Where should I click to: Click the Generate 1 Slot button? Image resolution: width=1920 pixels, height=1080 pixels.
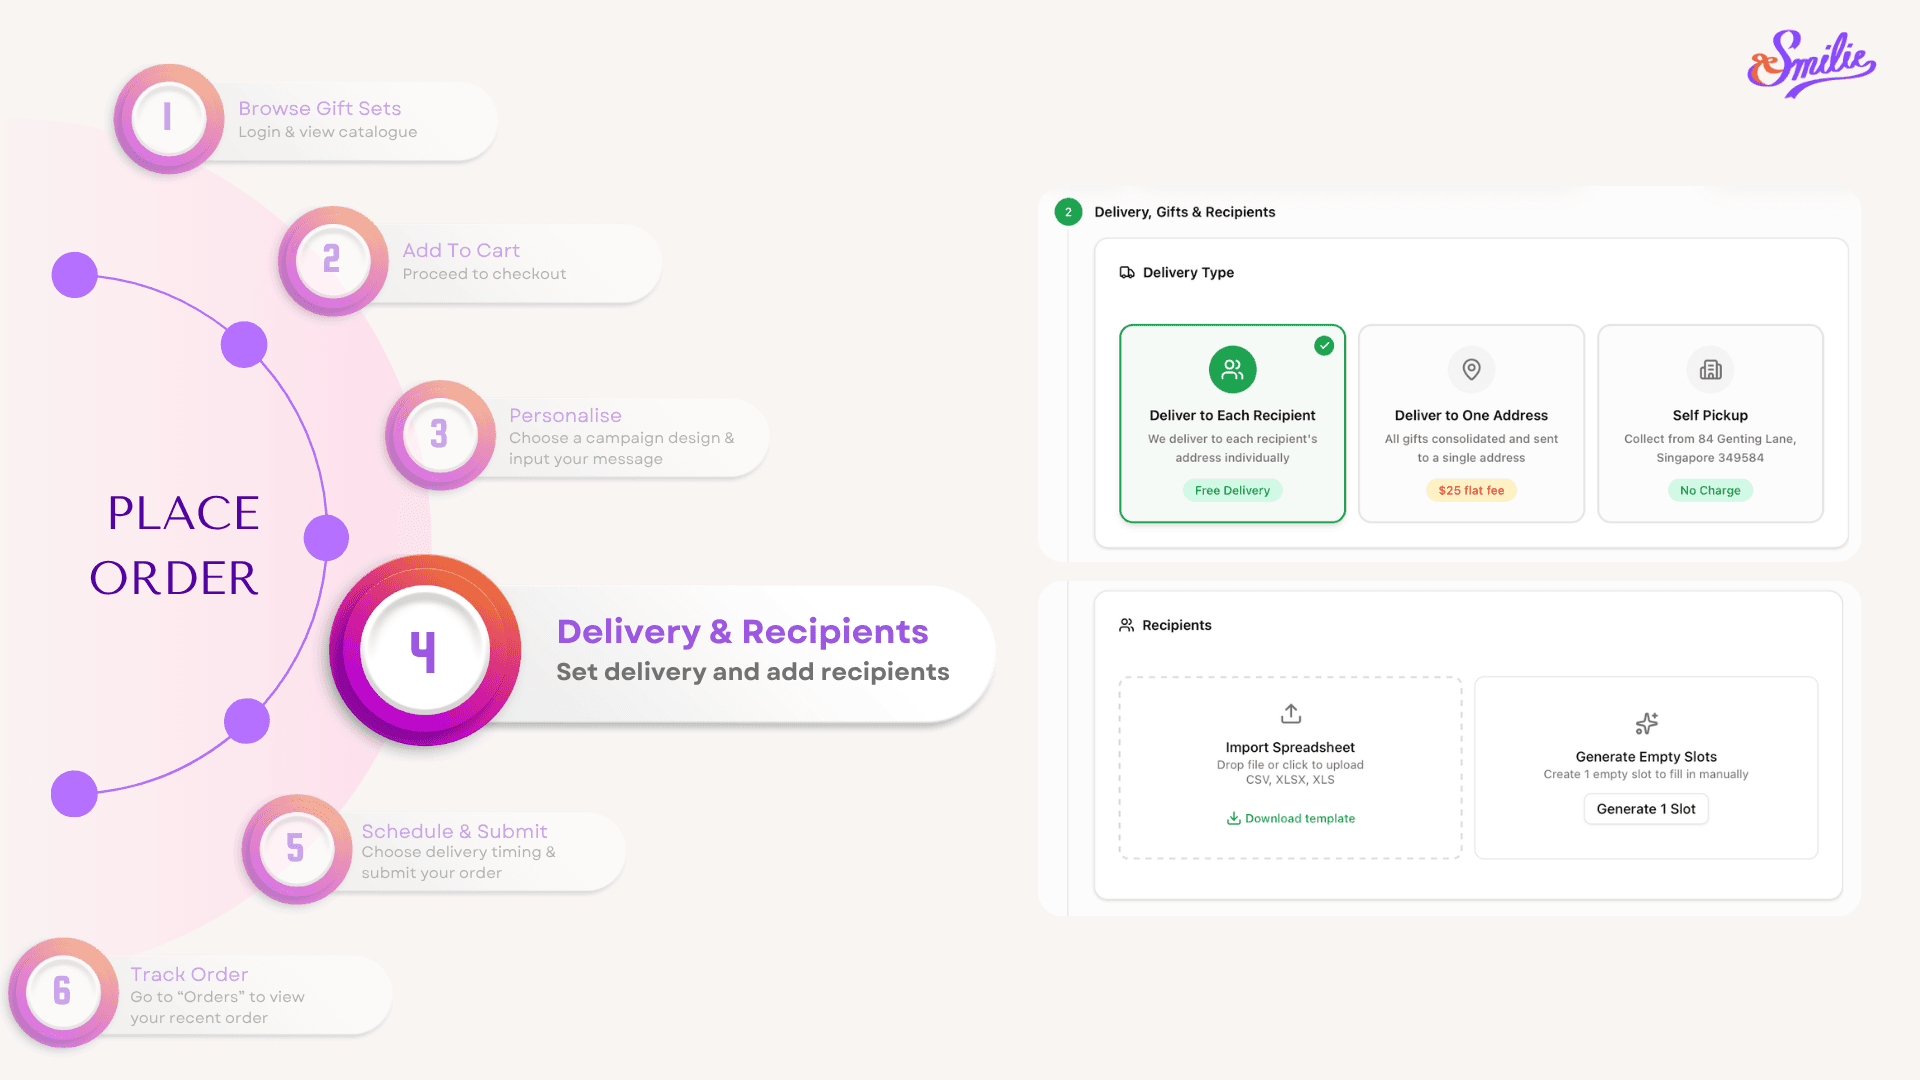pos(1646,809)
